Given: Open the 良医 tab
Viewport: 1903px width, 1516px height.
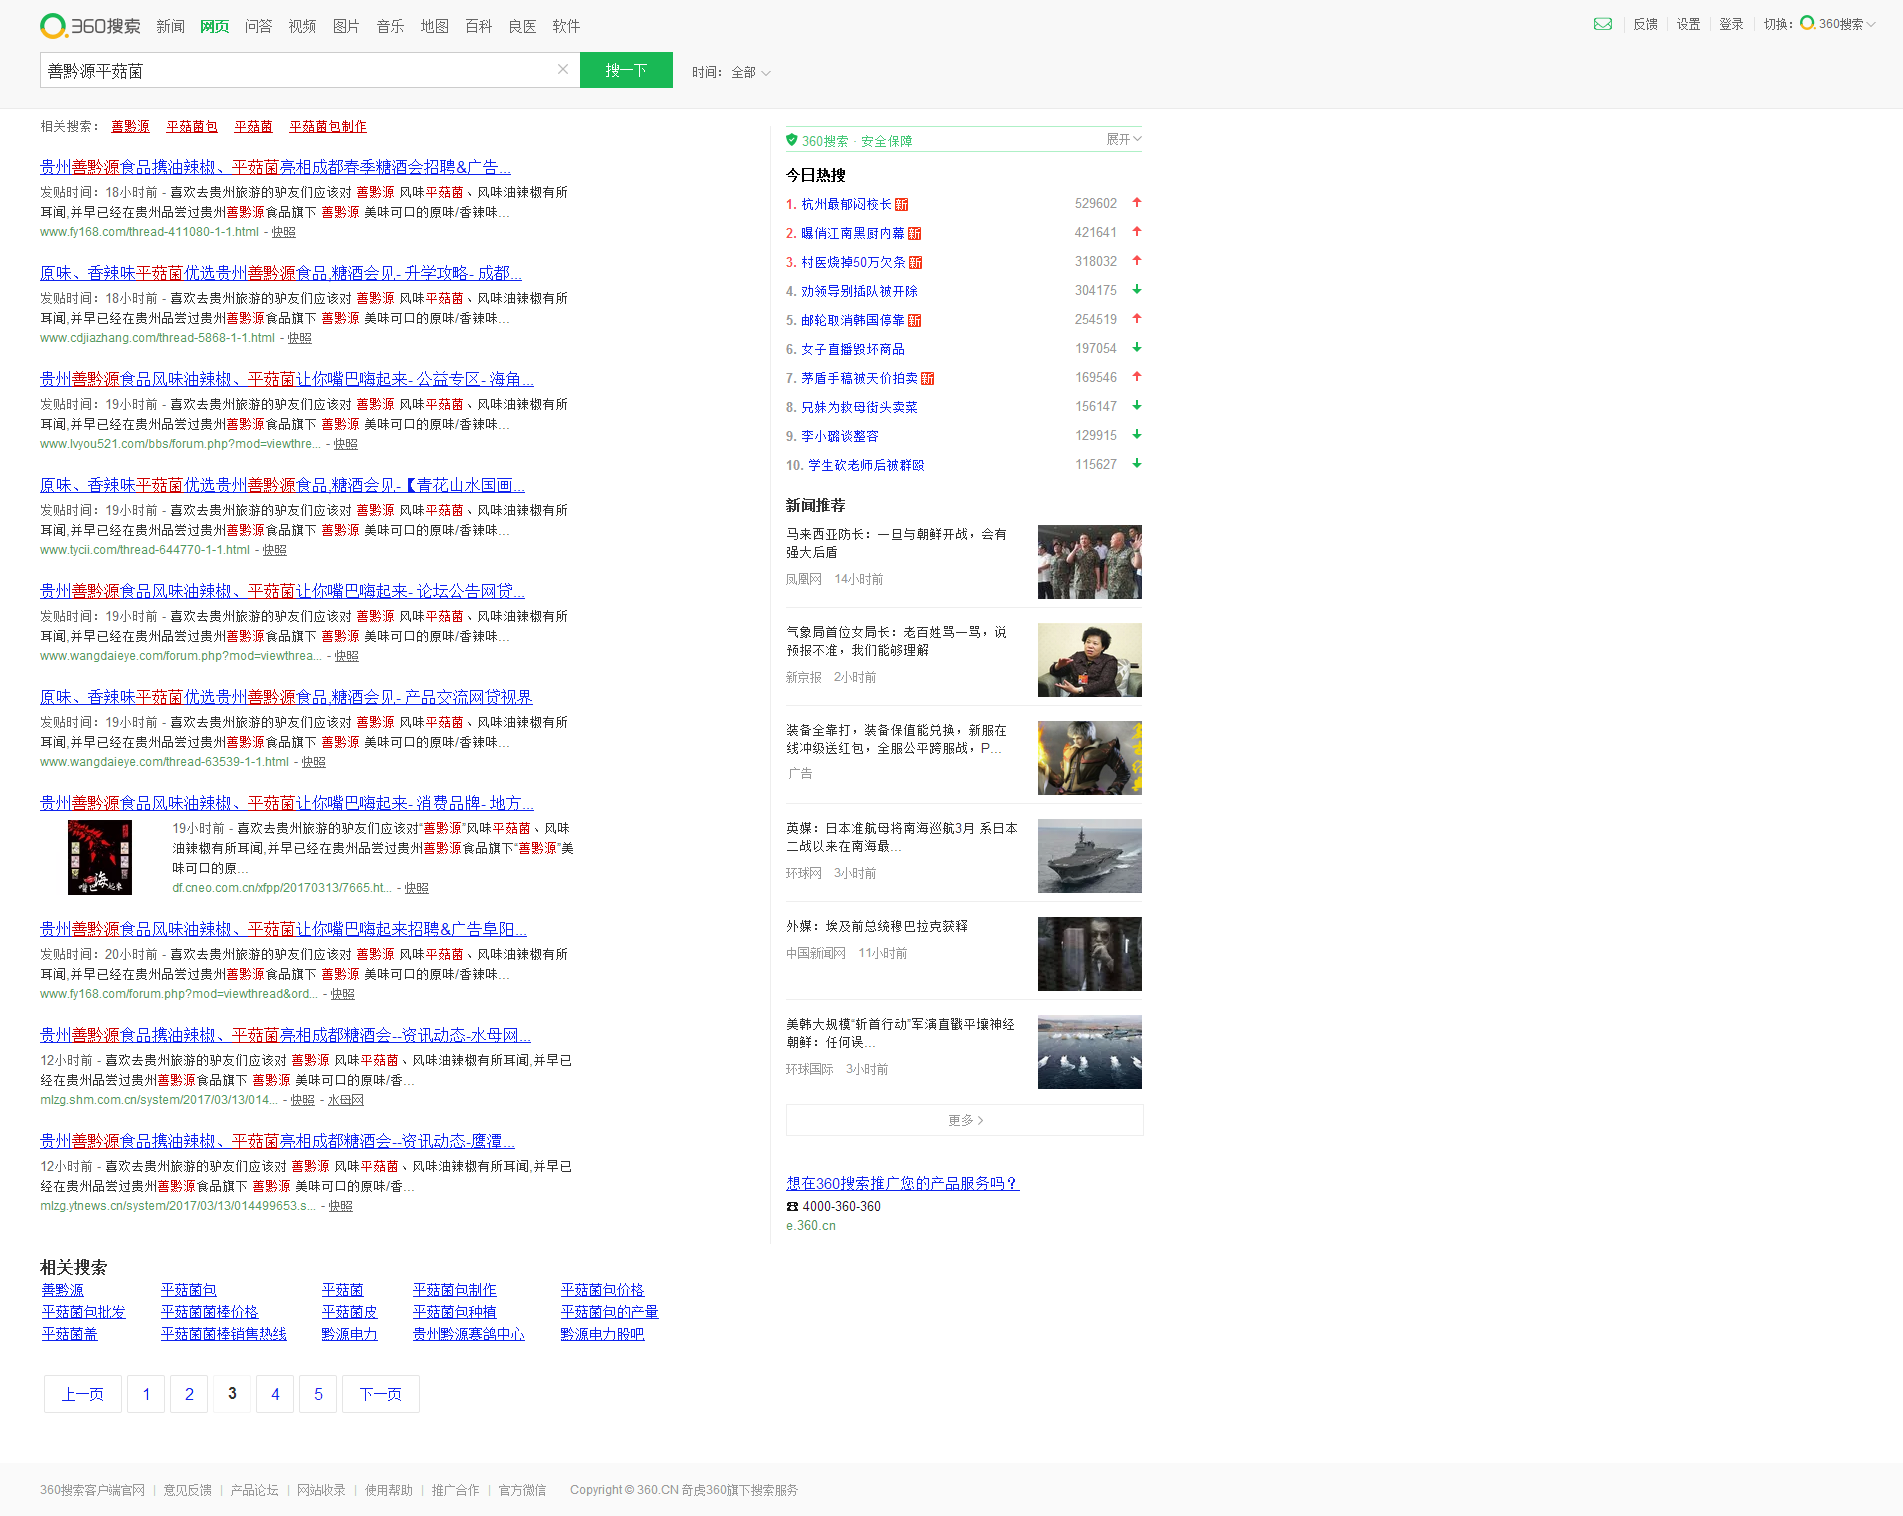Looking at the screenshot, I should click(522, 26).
